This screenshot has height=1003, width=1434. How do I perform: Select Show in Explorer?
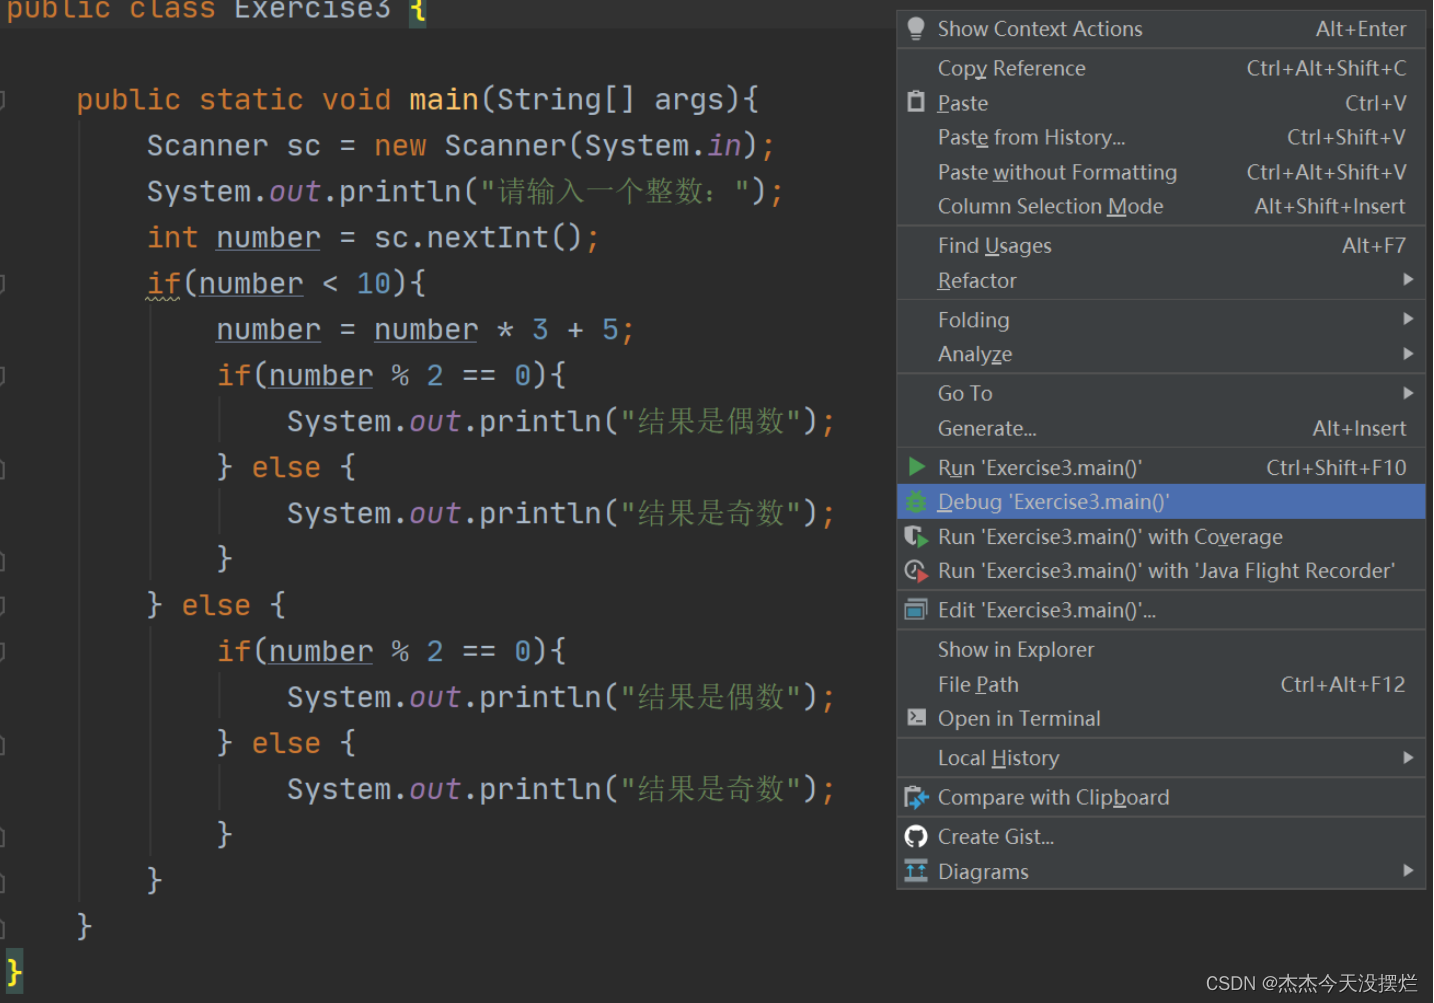coord(1161,649)
